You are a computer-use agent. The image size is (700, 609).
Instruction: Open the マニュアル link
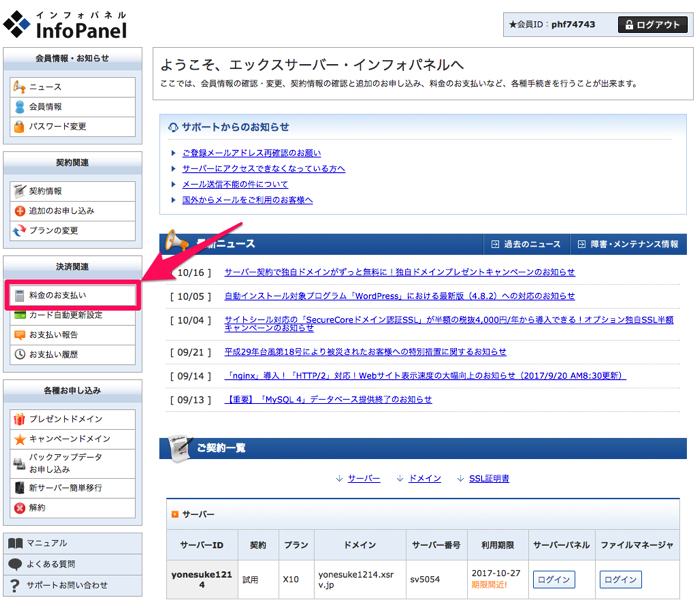73,543
